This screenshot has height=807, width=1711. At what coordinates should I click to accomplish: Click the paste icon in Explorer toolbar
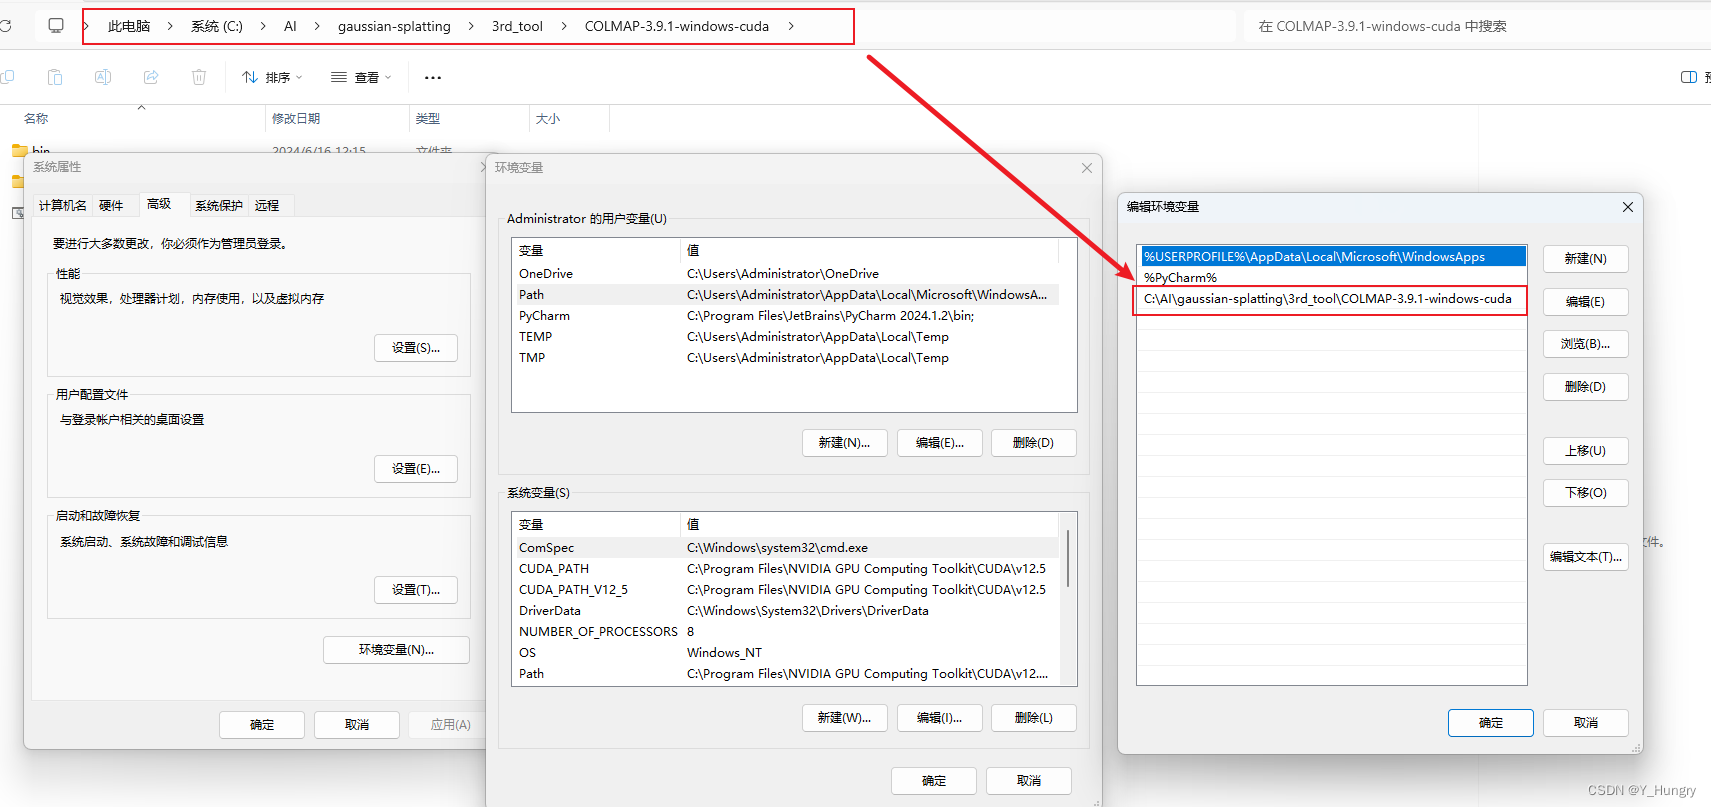point(55,77)
